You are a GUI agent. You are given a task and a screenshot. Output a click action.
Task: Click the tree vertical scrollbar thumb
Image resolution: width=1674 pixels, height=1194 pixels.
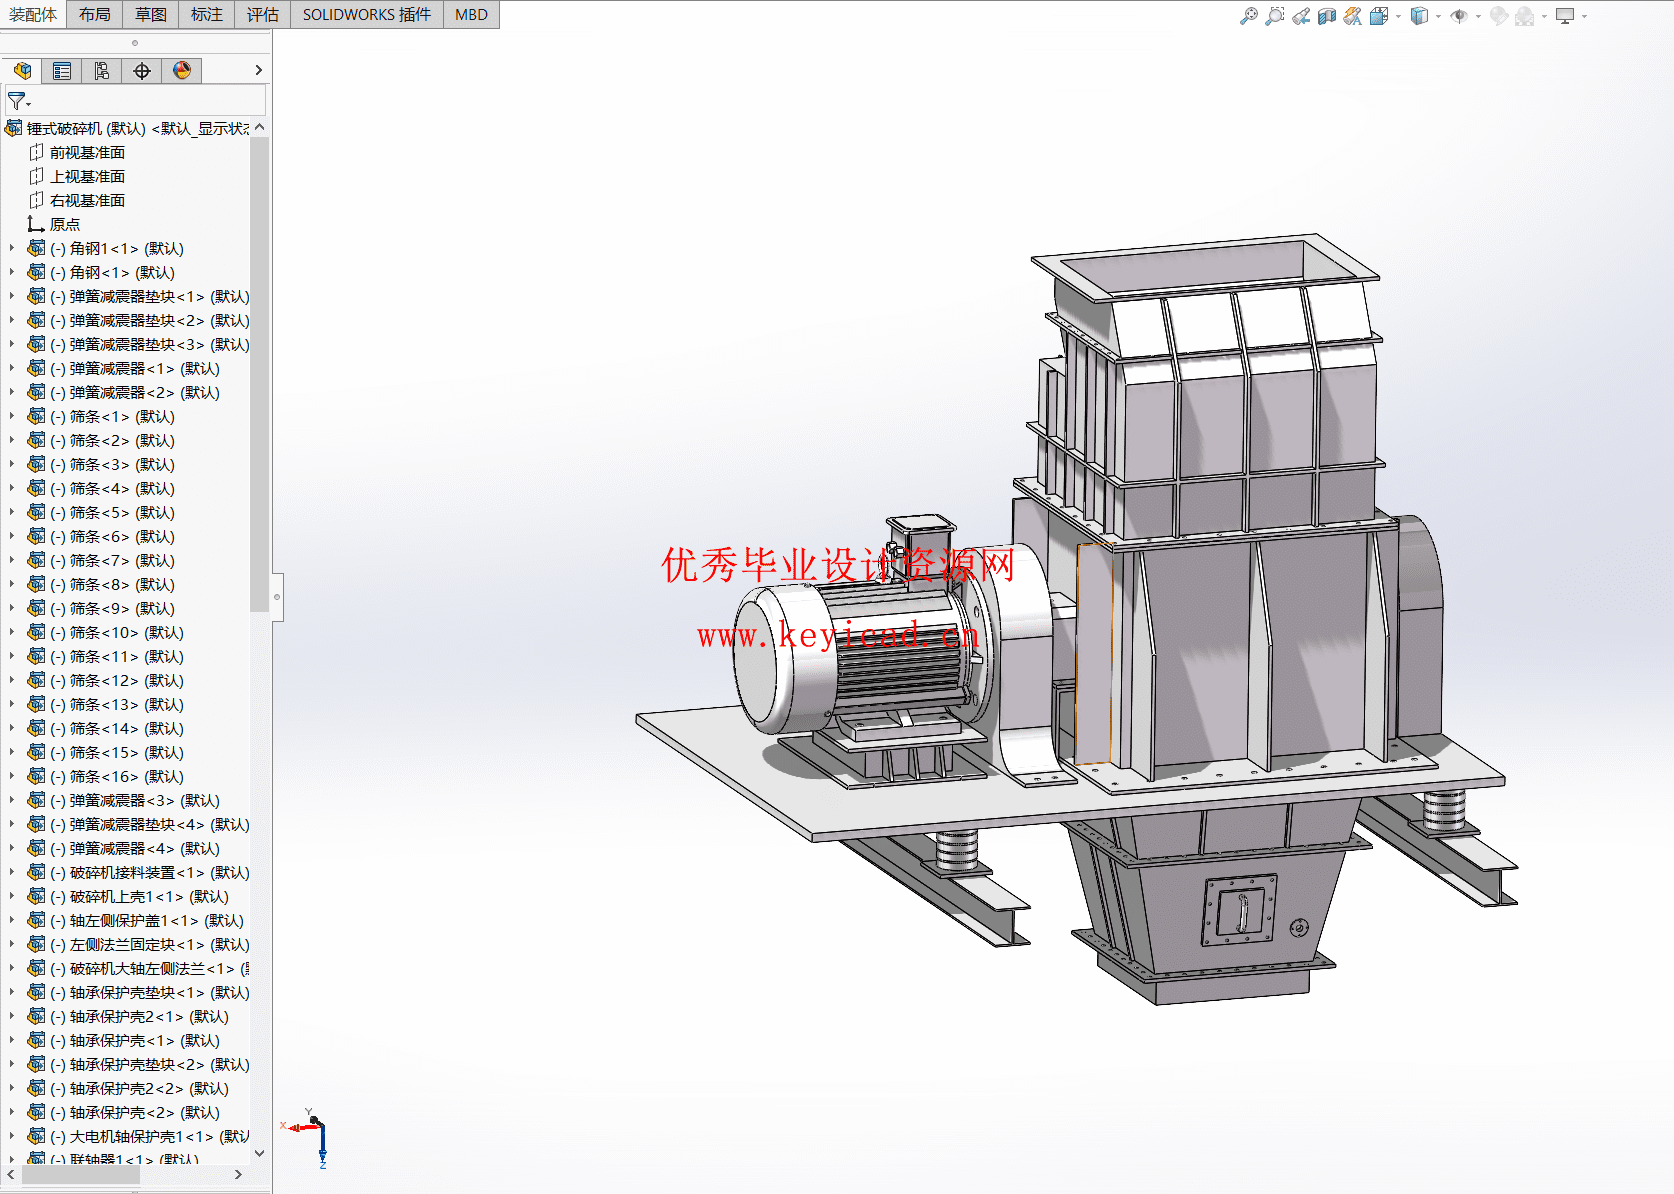coord(259,374)
